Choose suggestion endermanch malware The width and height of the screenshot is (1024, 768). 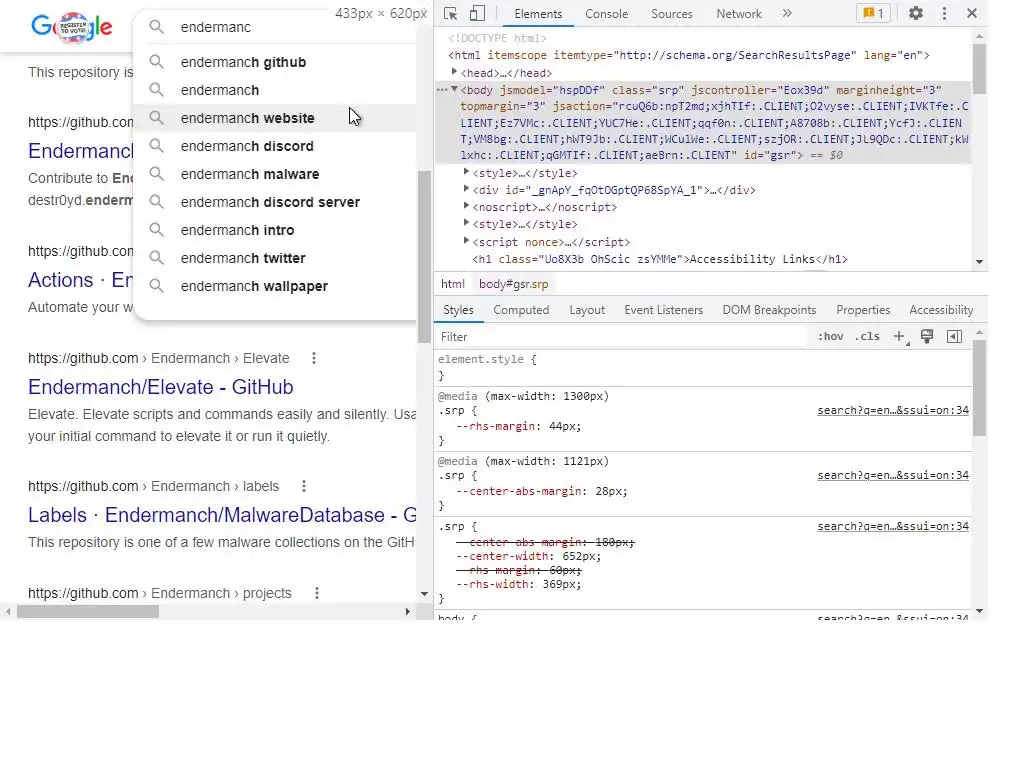[274, 174]
